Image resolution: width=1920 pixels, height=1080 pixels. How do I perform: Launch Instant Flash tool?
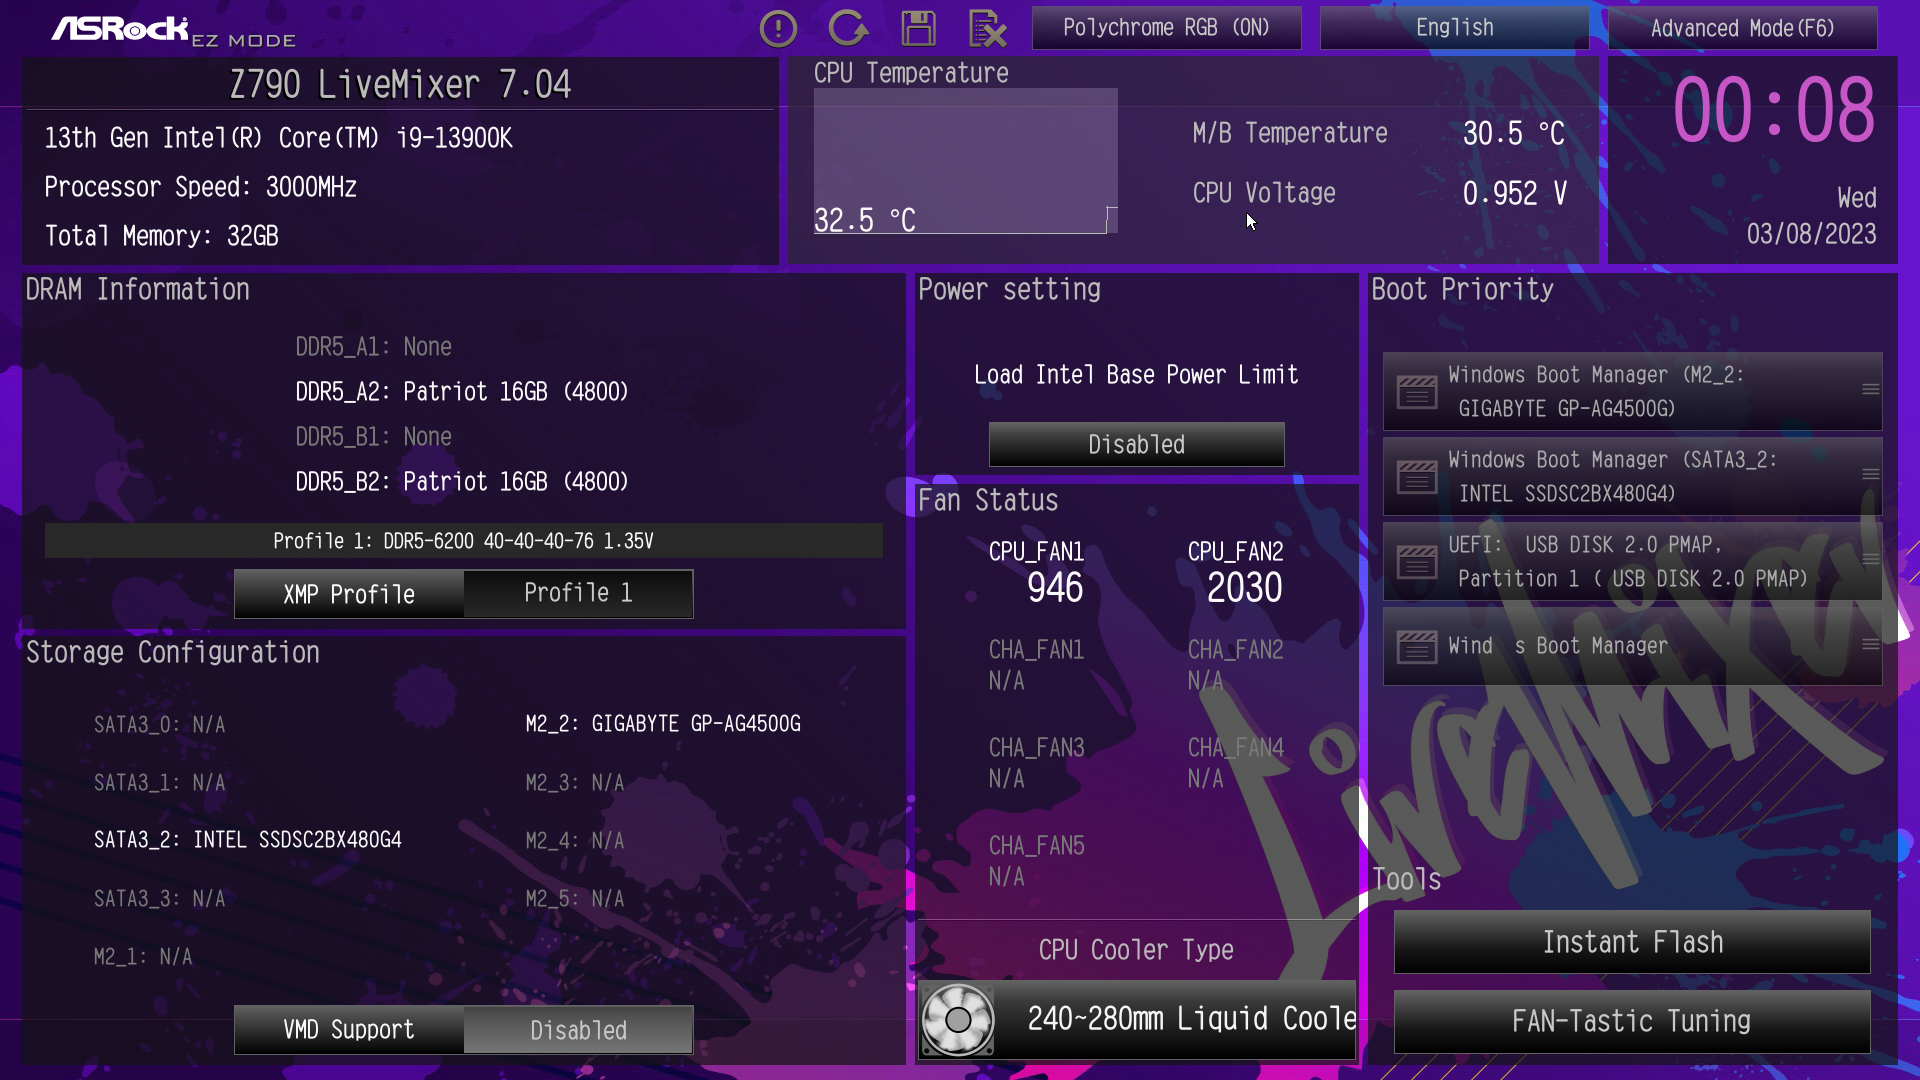coord(1632,942)
